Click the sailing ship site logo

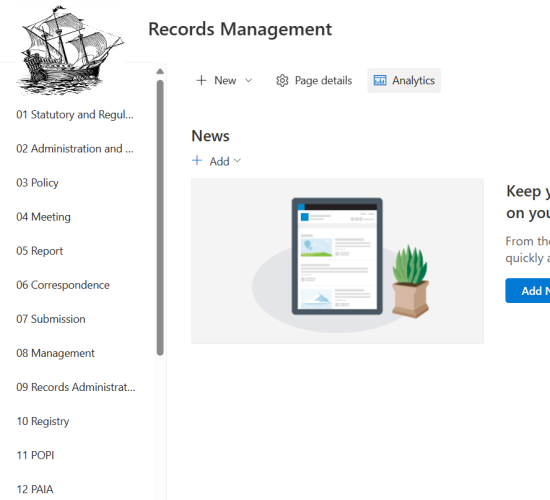coord(71,51)
